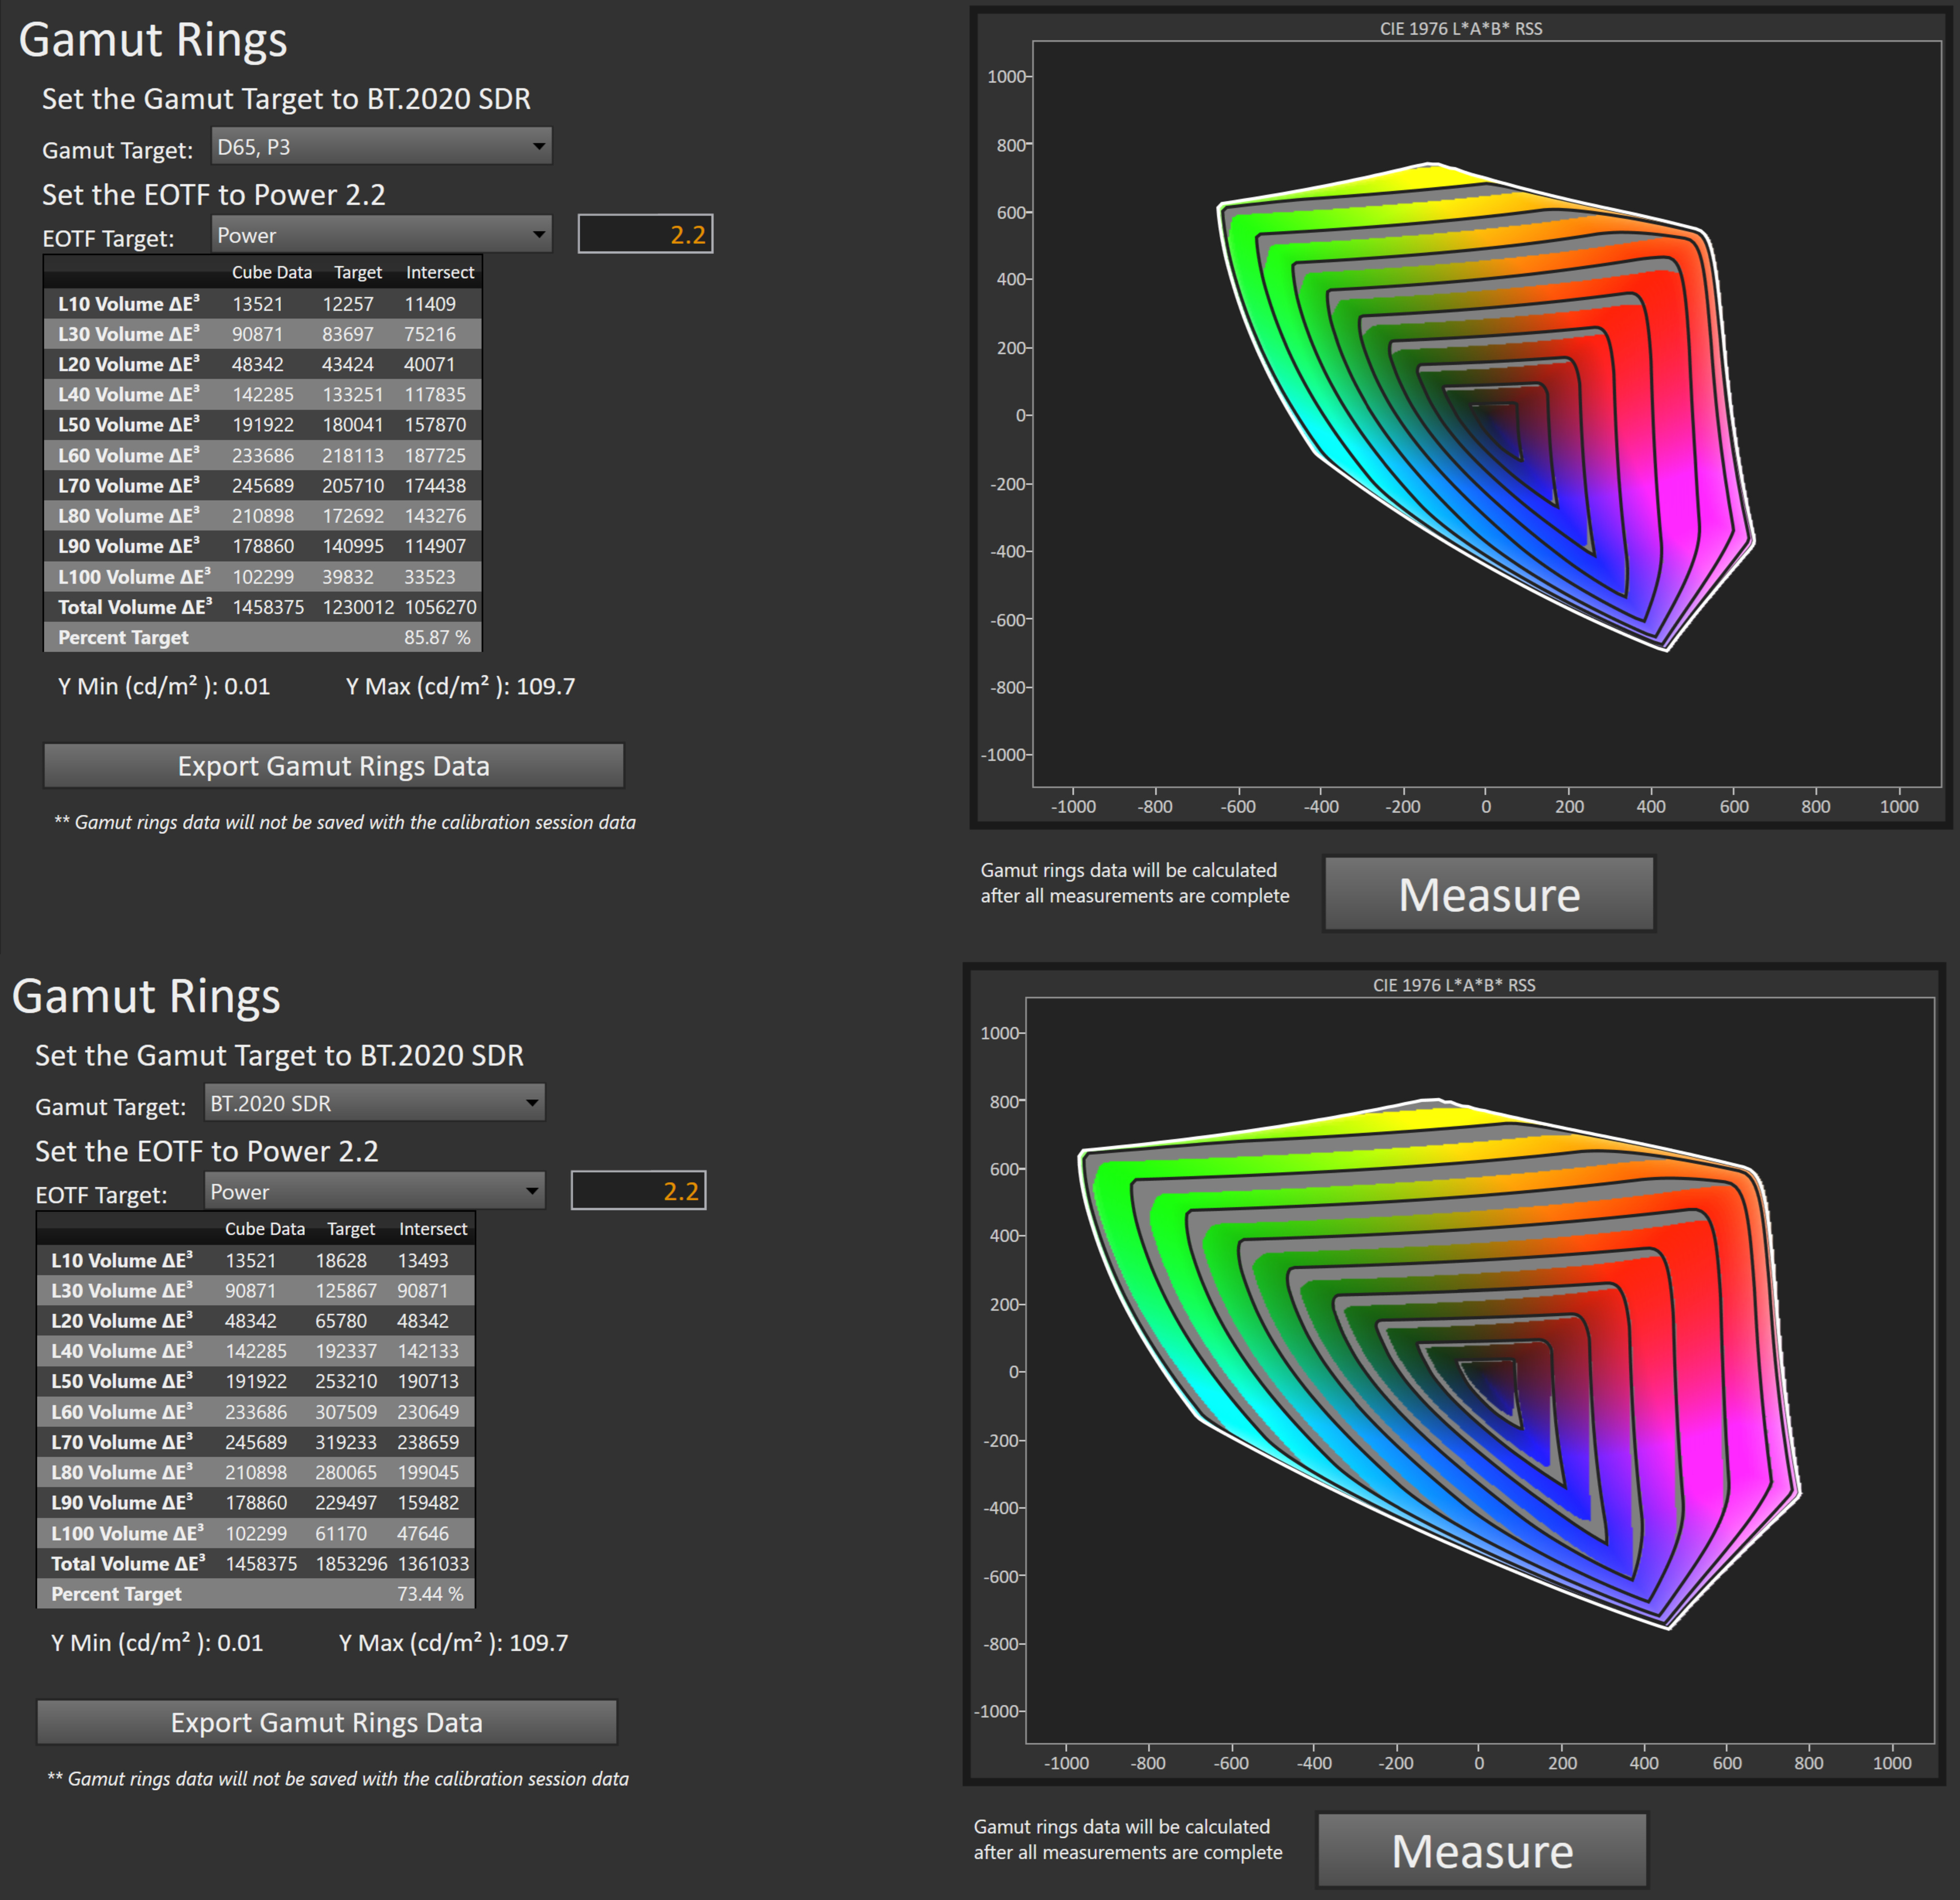Screen dimensions: 1960x1900
Task: Click the upper table Intersect column header
Action: tap(440, 272)
